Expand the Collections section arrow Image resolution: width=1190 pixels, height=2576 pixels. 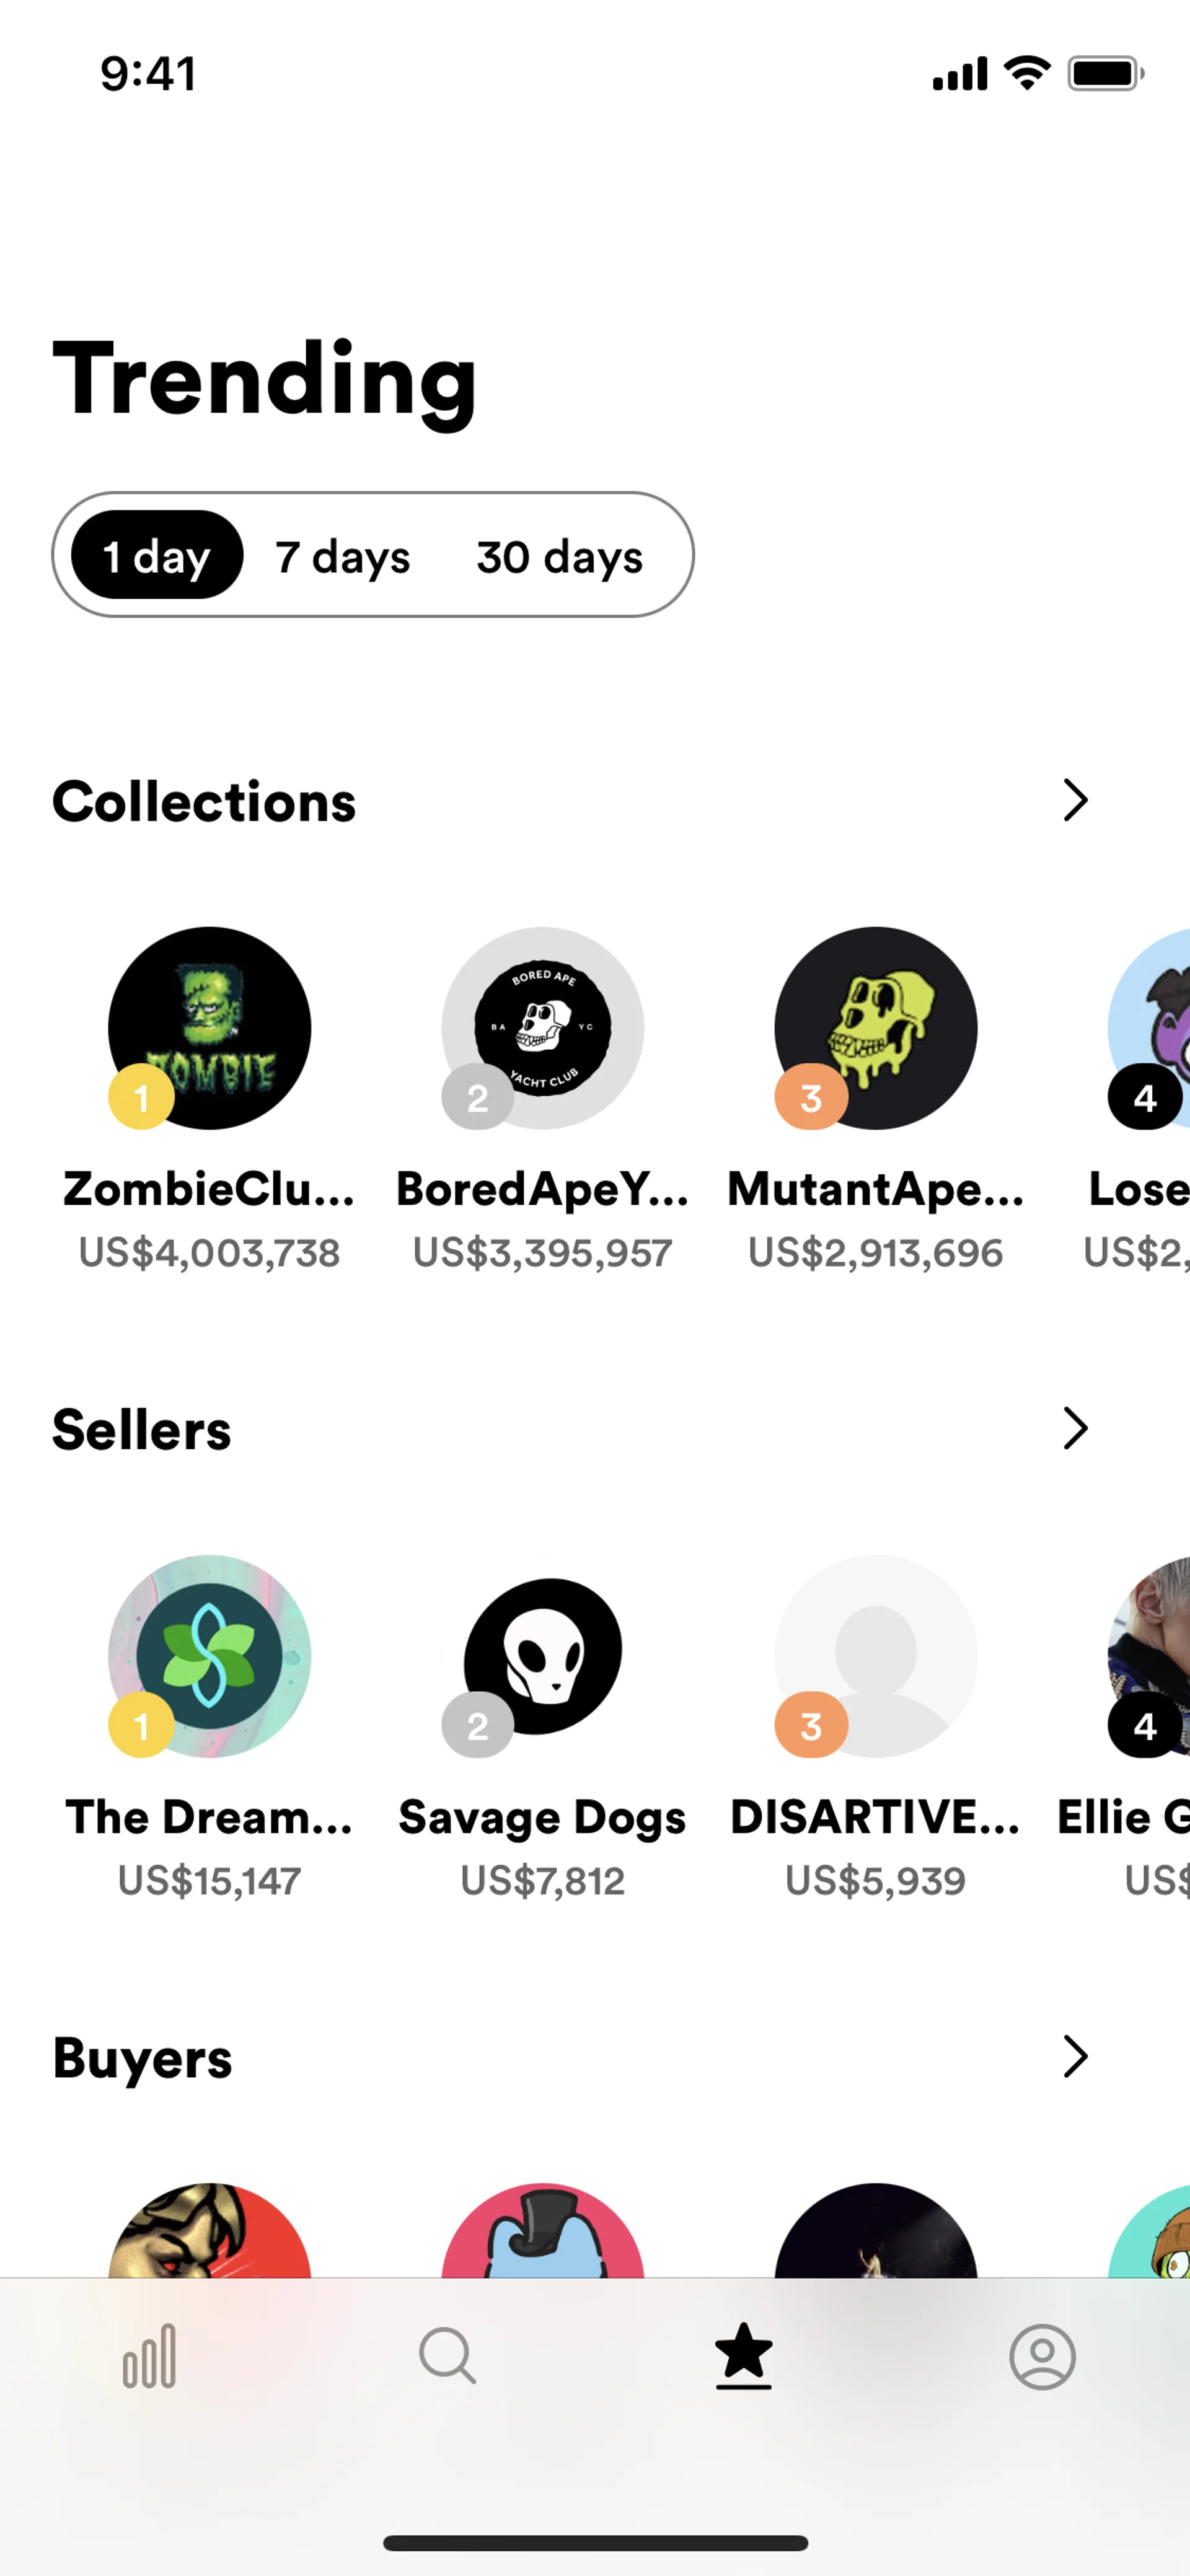[1075, 800]
